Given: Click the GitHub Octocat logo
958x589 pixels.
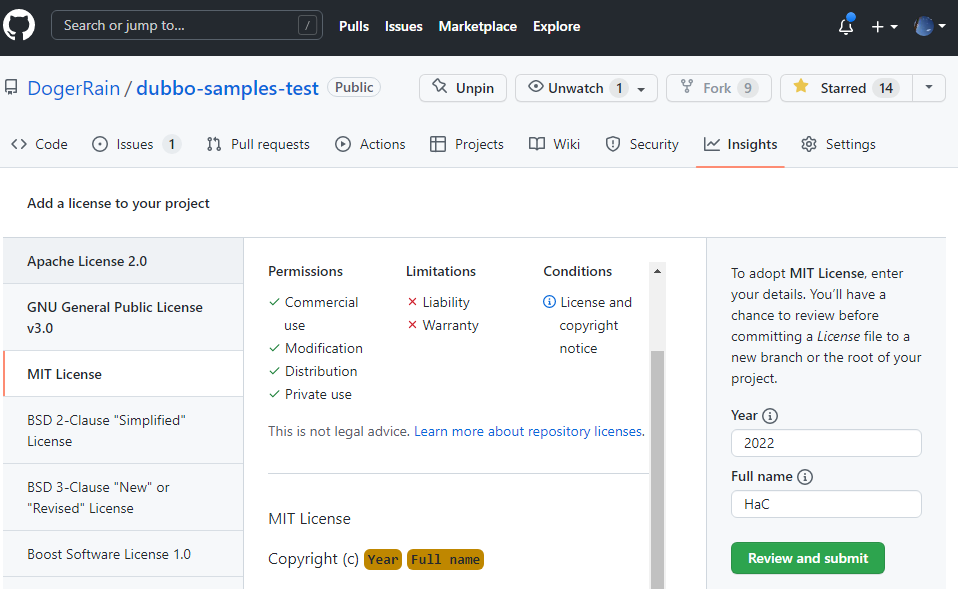Looking at the screenshot, I should tap(20, 26).
